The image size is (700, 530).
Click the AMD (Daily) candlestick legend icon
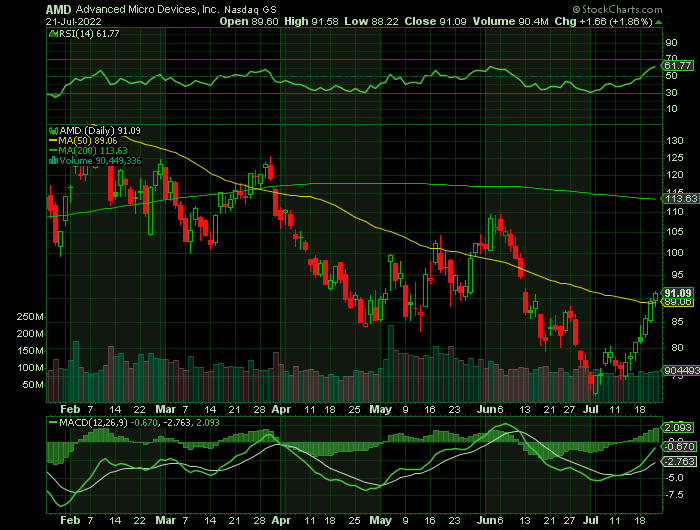click(53, 131)
